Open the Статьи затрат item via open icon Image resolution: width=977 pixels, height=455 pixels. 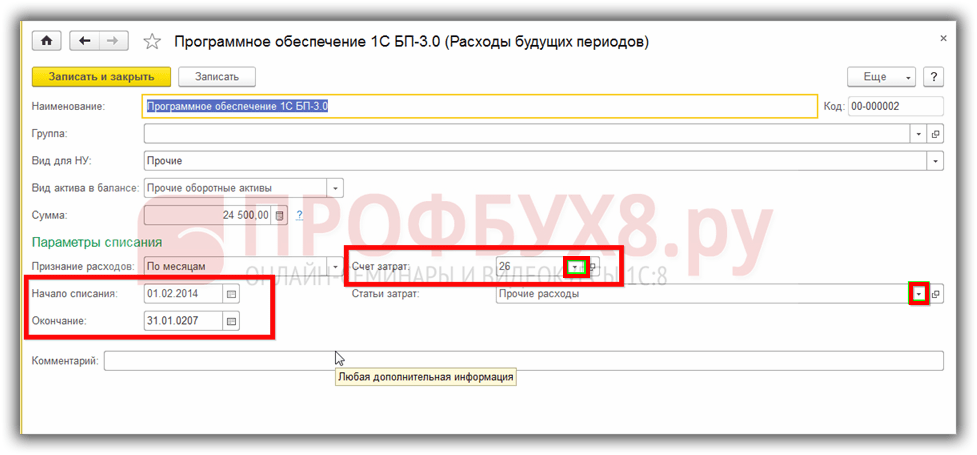click(x=936, y=294)
